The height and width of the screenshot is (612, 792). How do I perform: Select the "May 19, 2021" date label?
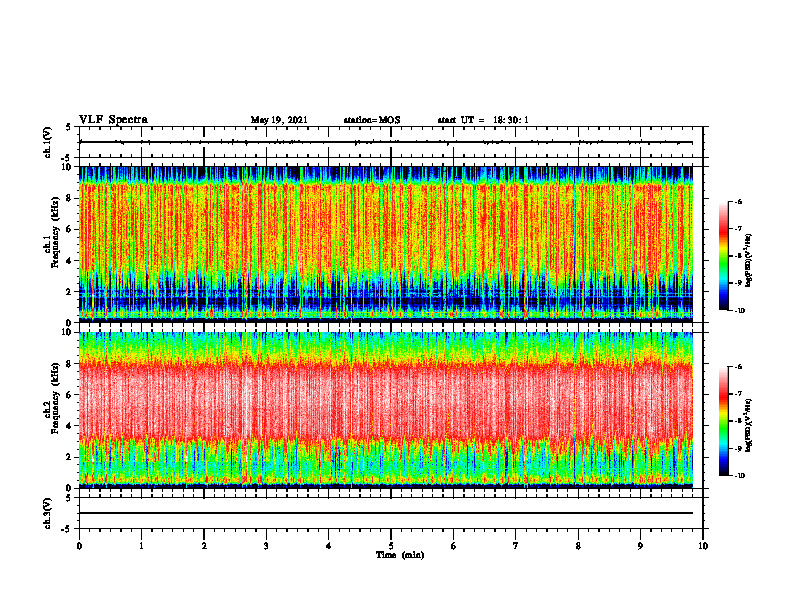coord(279,120)
